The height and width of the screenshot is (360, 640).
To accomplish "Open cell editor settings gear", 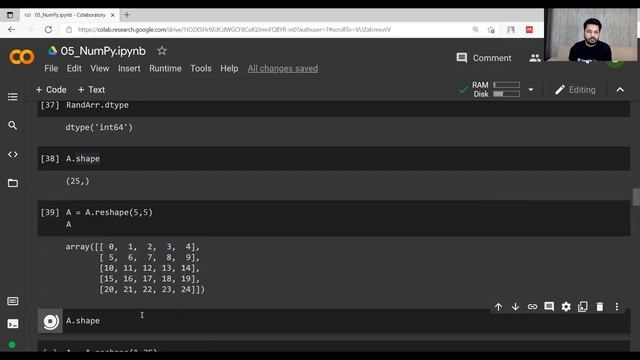I will click(566, 307).
